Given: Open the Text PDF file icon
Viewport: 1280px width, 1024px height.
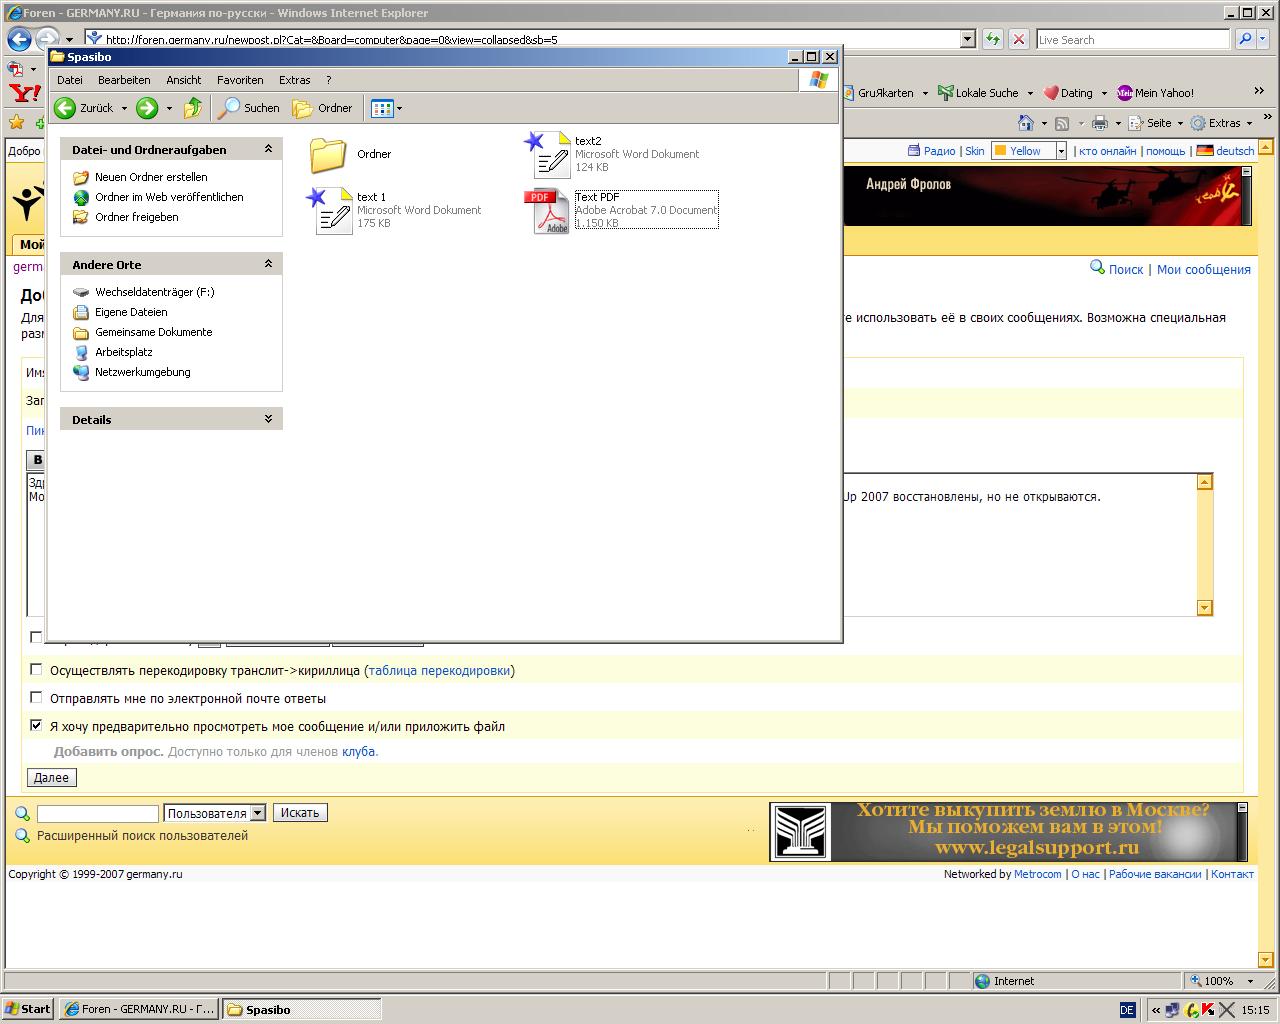Looking at the screenshot, I should click(547, 210).
